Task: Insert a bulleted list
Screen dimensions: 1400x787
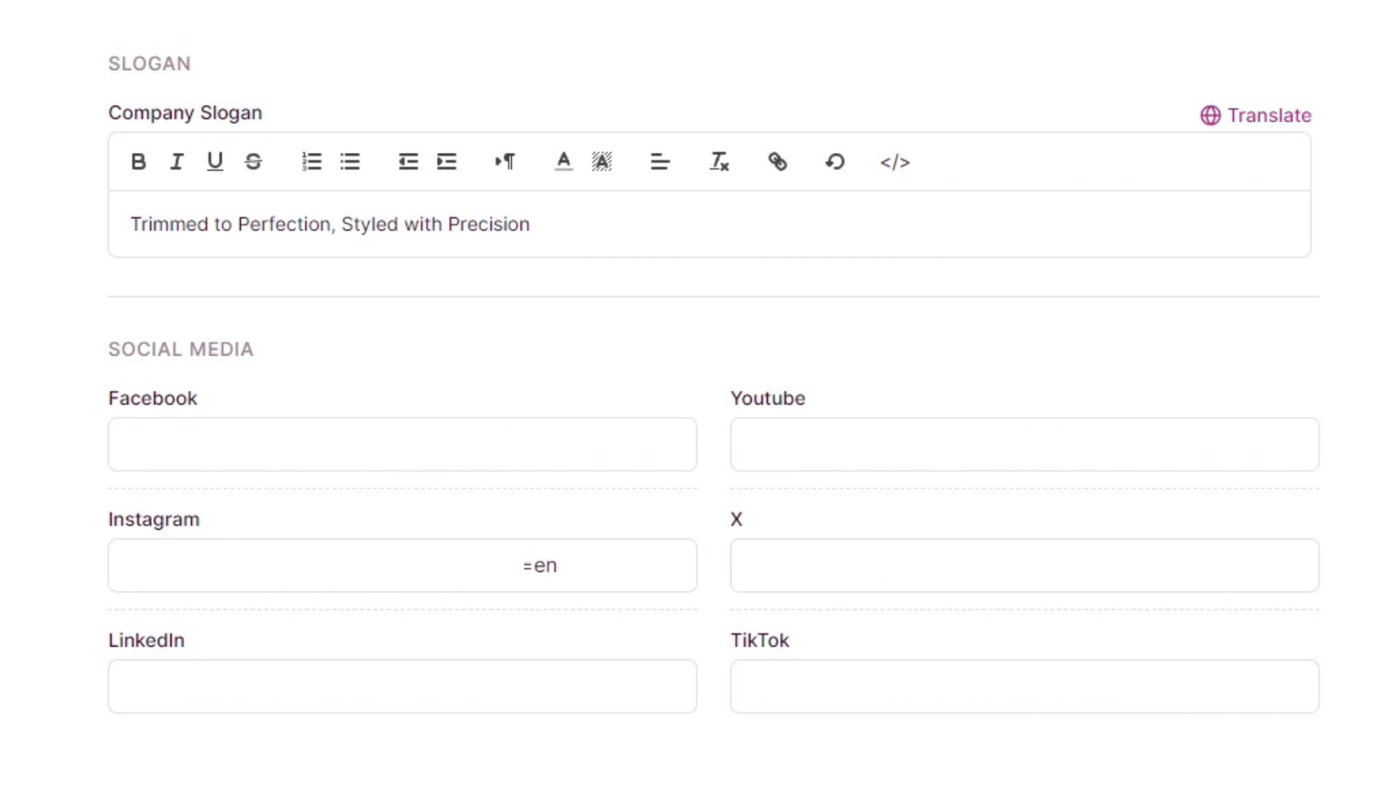Action: point(350,162)
